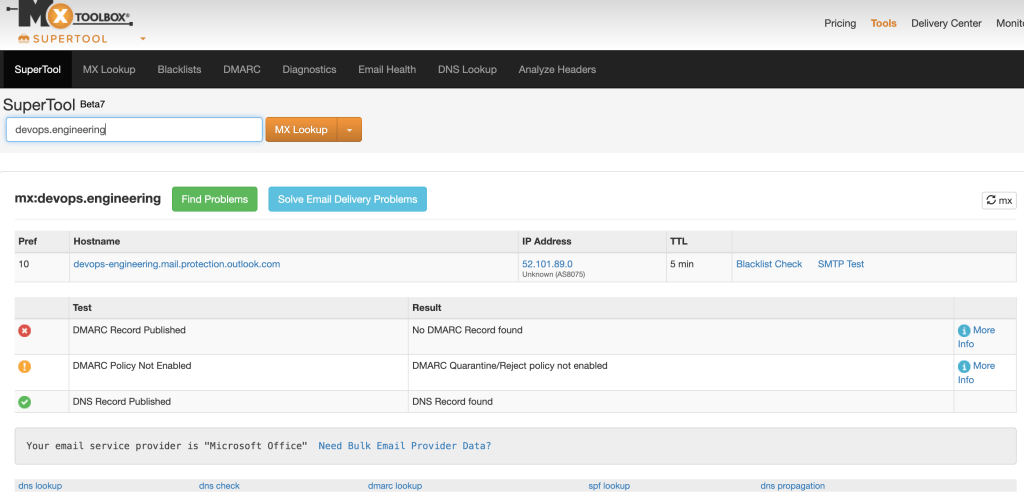Viewport: 1024px width, 495px height.
Task: Click the domain input field containing devops.engineering
Action: coord(134,129)
